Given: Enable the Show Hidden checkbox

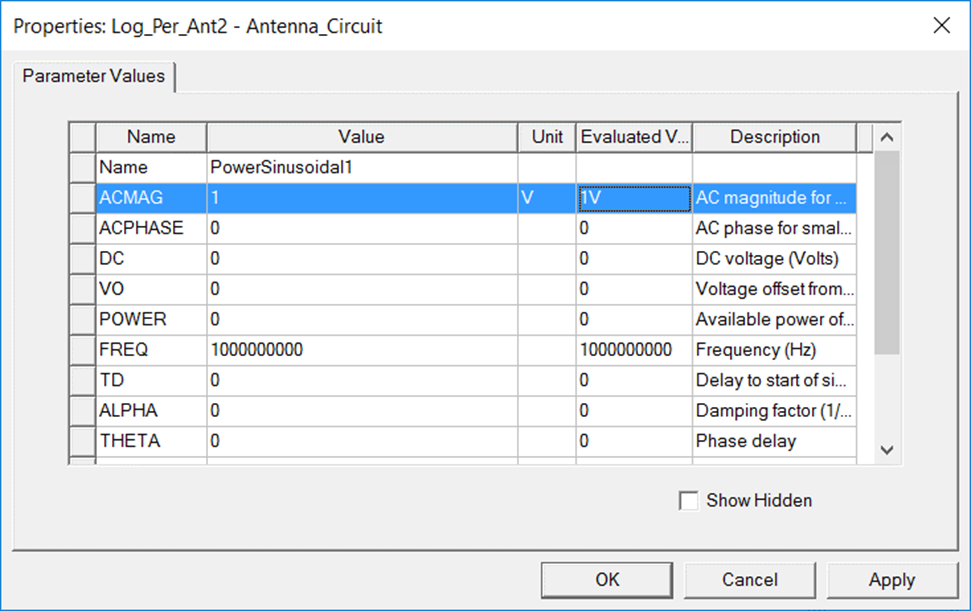Looking at the screenshot, I should coord(688,500).
